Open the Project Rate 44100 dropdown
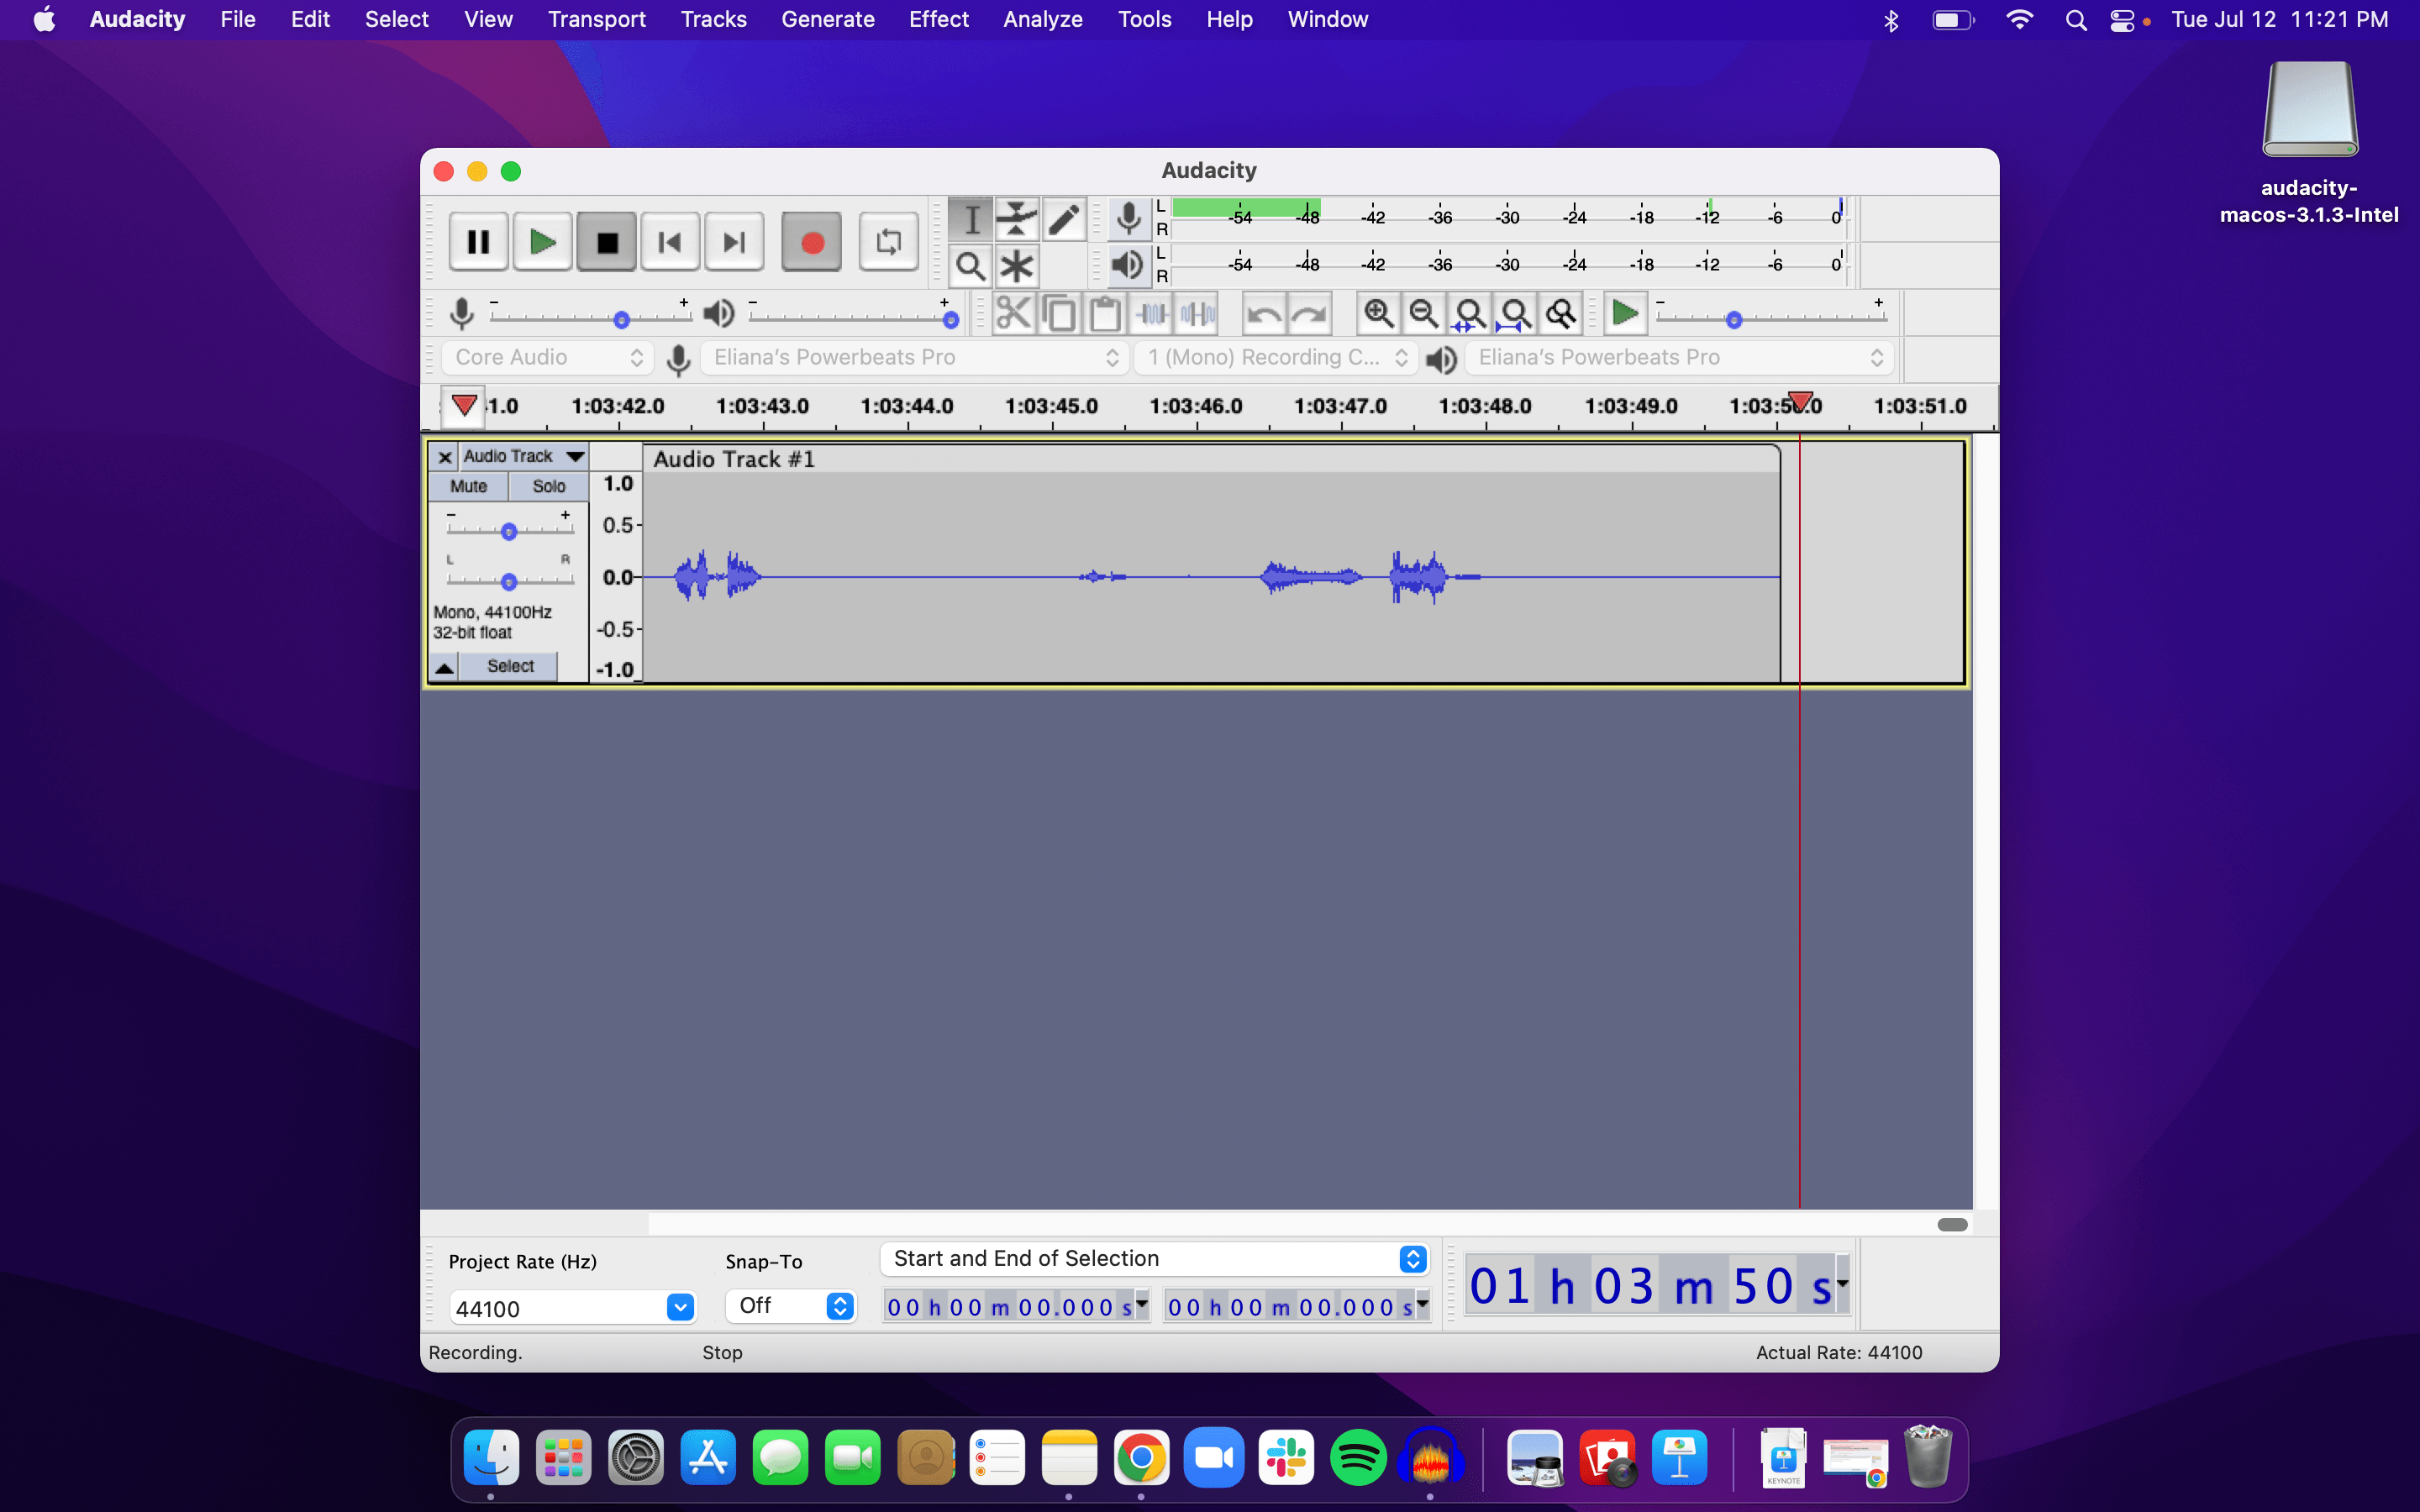The width and height of the screenshot is (2420, 1512). coord(680,1307)
